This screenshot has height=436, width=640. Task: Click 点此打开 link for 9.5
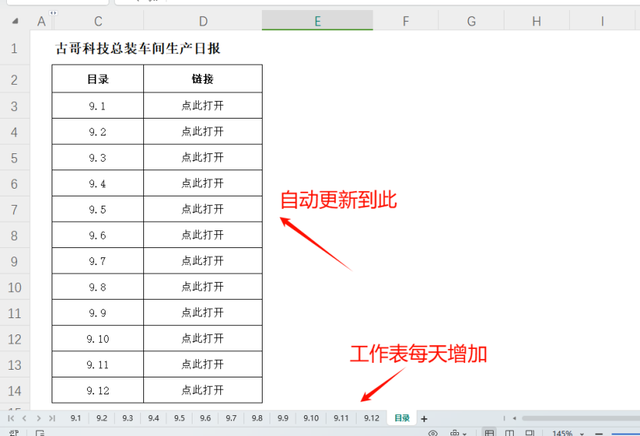[x=202, y=209]
